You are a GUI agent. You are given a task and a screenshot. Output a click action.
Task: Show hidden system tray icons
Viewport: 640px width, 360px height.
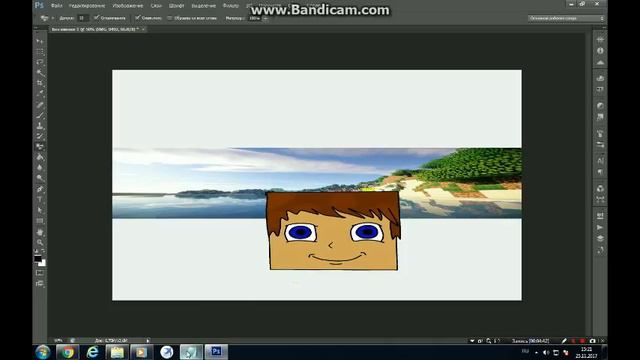coord(536,352)
